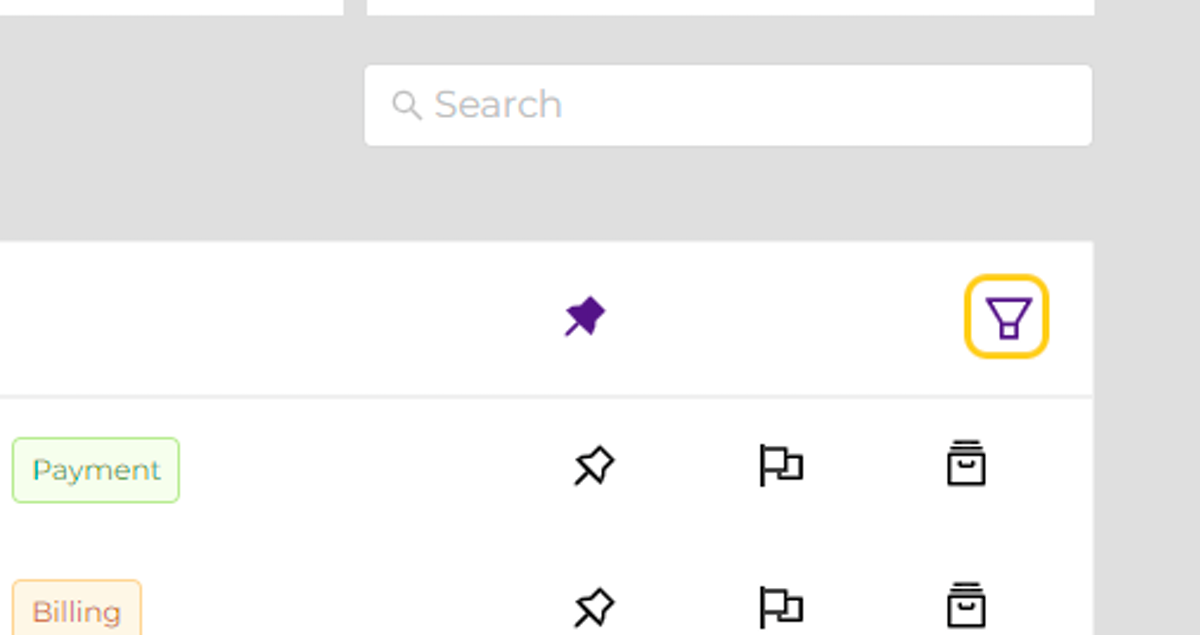Select the green Payment tag
The height and width of the screenshot is (636, 1200).
tap(96, 470)
